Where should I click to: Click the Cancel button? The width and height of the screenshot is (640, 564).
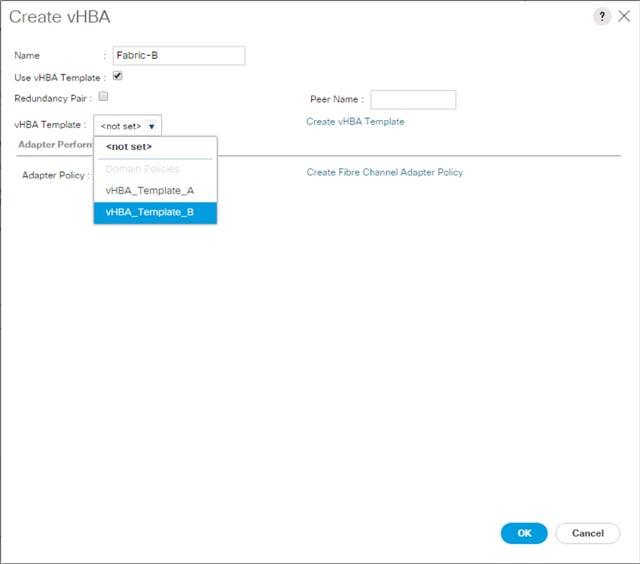click(588, 533)
